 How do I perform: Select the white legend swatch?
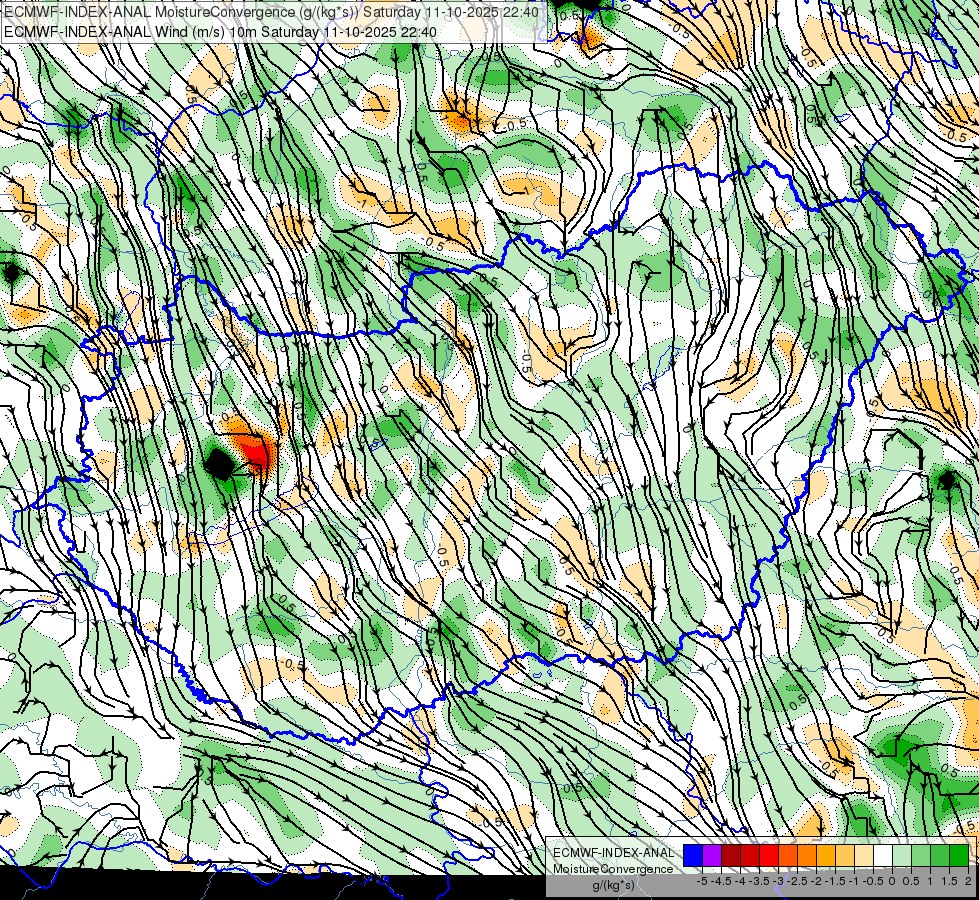[883, 856]
